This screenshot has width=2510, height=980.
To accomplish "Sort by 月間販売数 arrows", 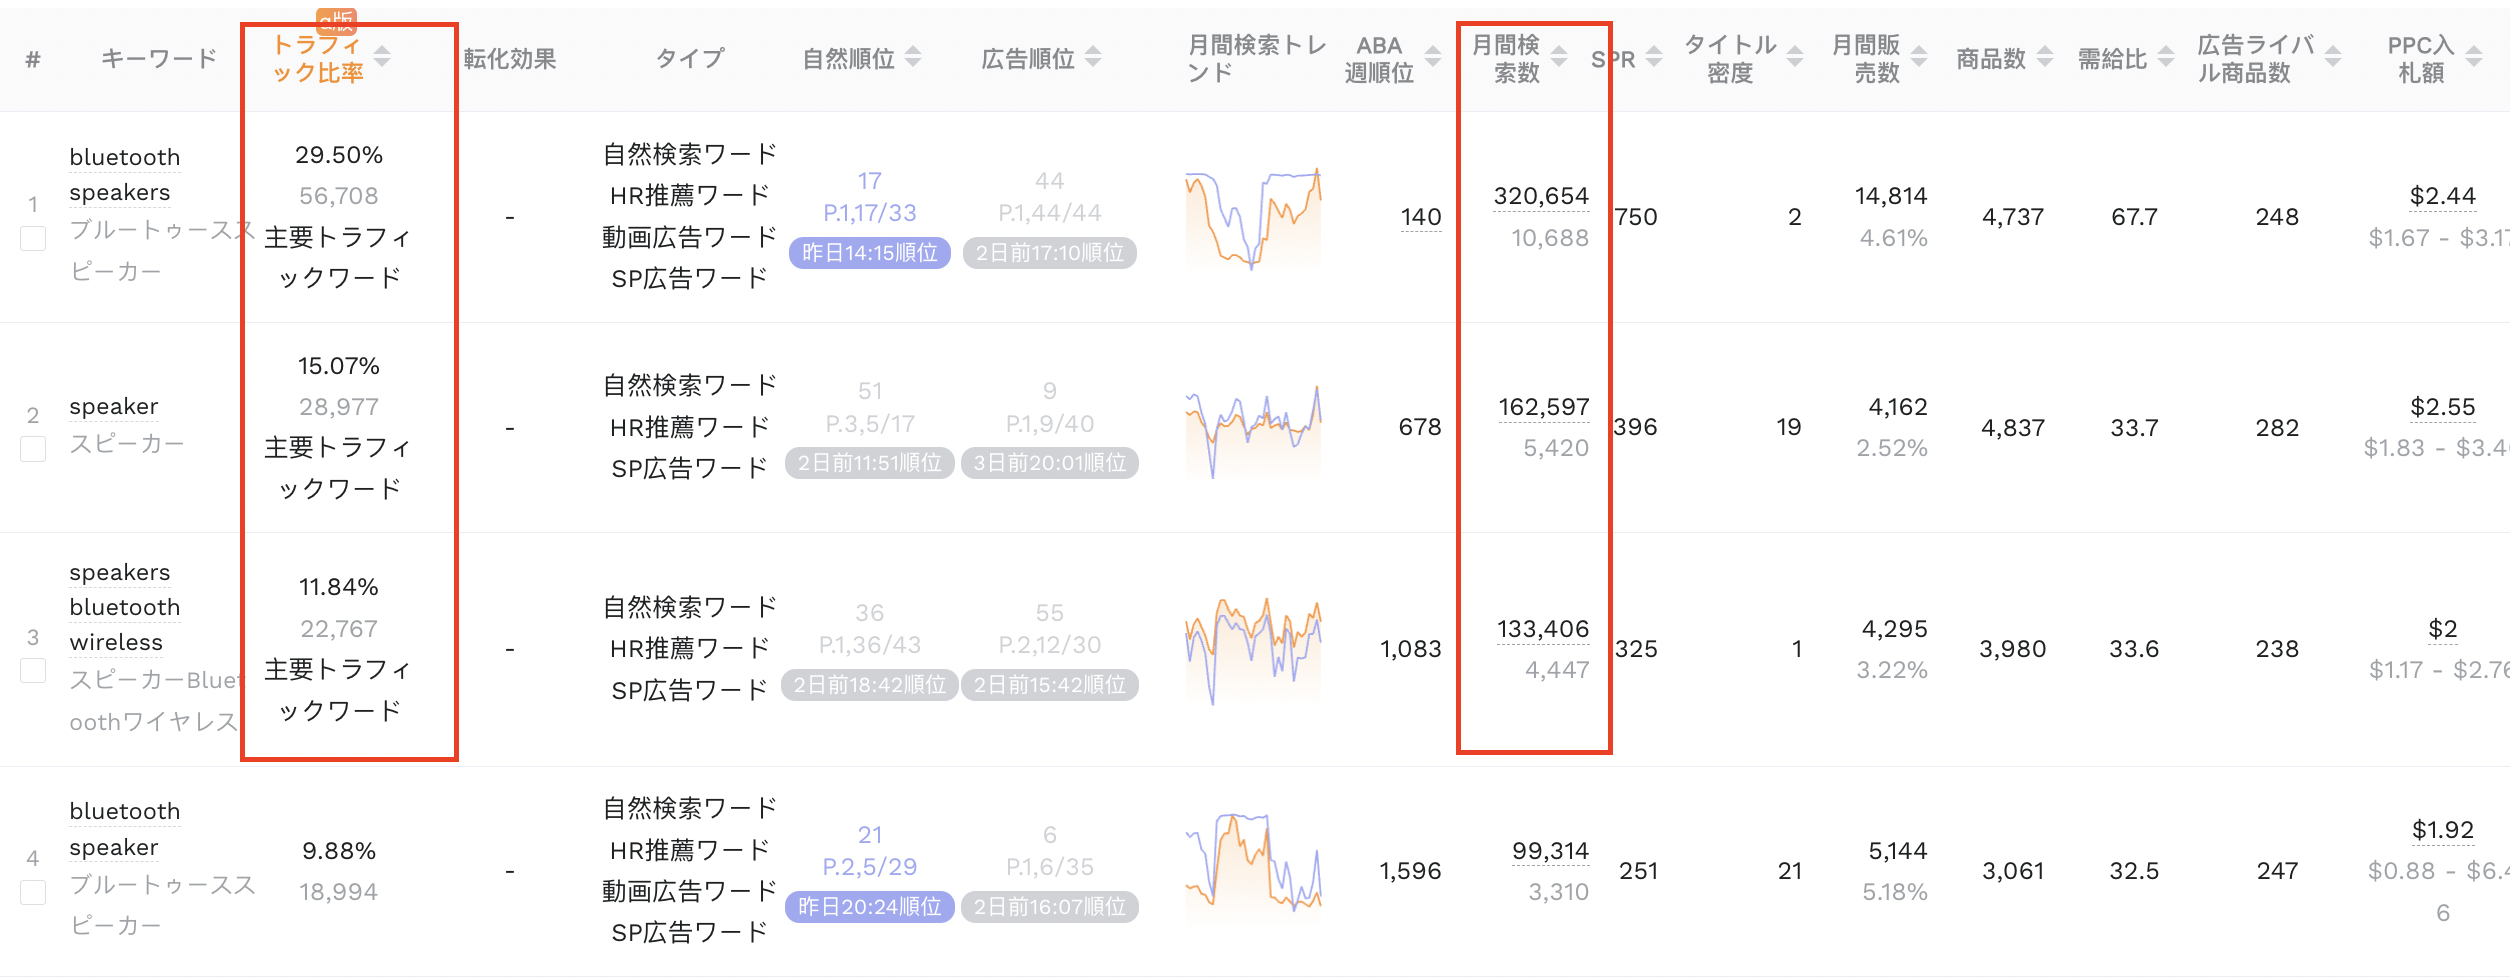I will pyautogui.click(x=1919, y=58).
